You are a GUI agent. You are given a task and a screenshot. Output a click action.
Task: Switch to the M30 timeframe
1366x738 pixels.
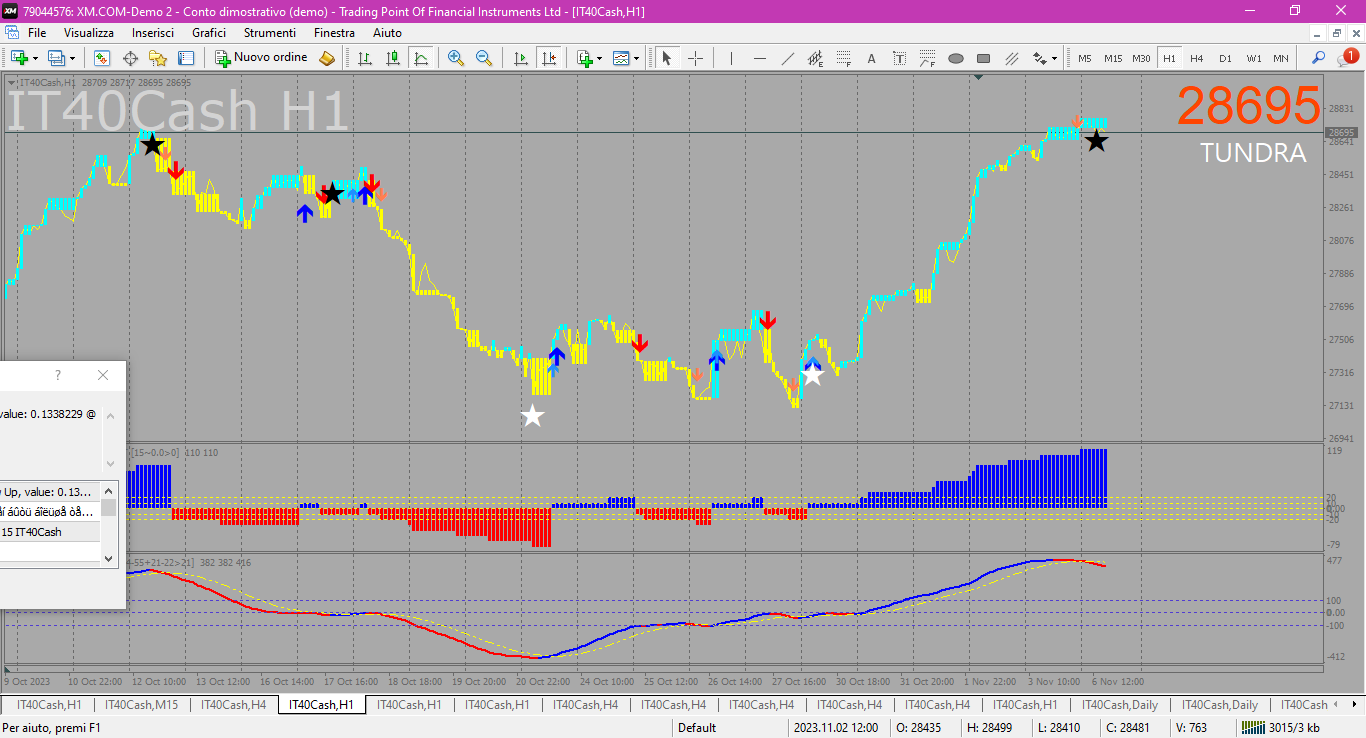point(1141,58)
